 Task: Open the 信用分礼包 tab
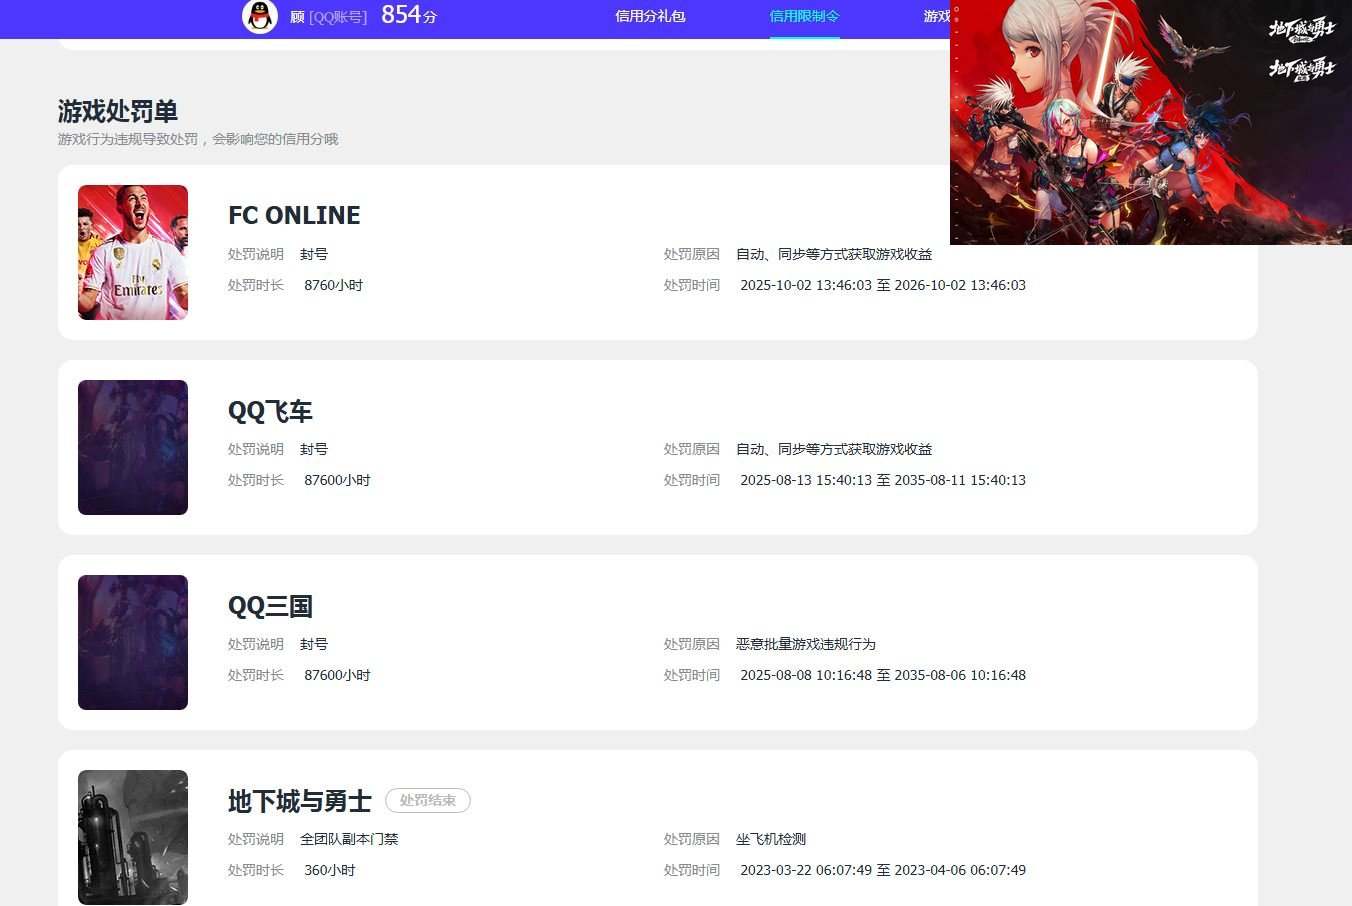pyautogui.click(x=650, y=16)
